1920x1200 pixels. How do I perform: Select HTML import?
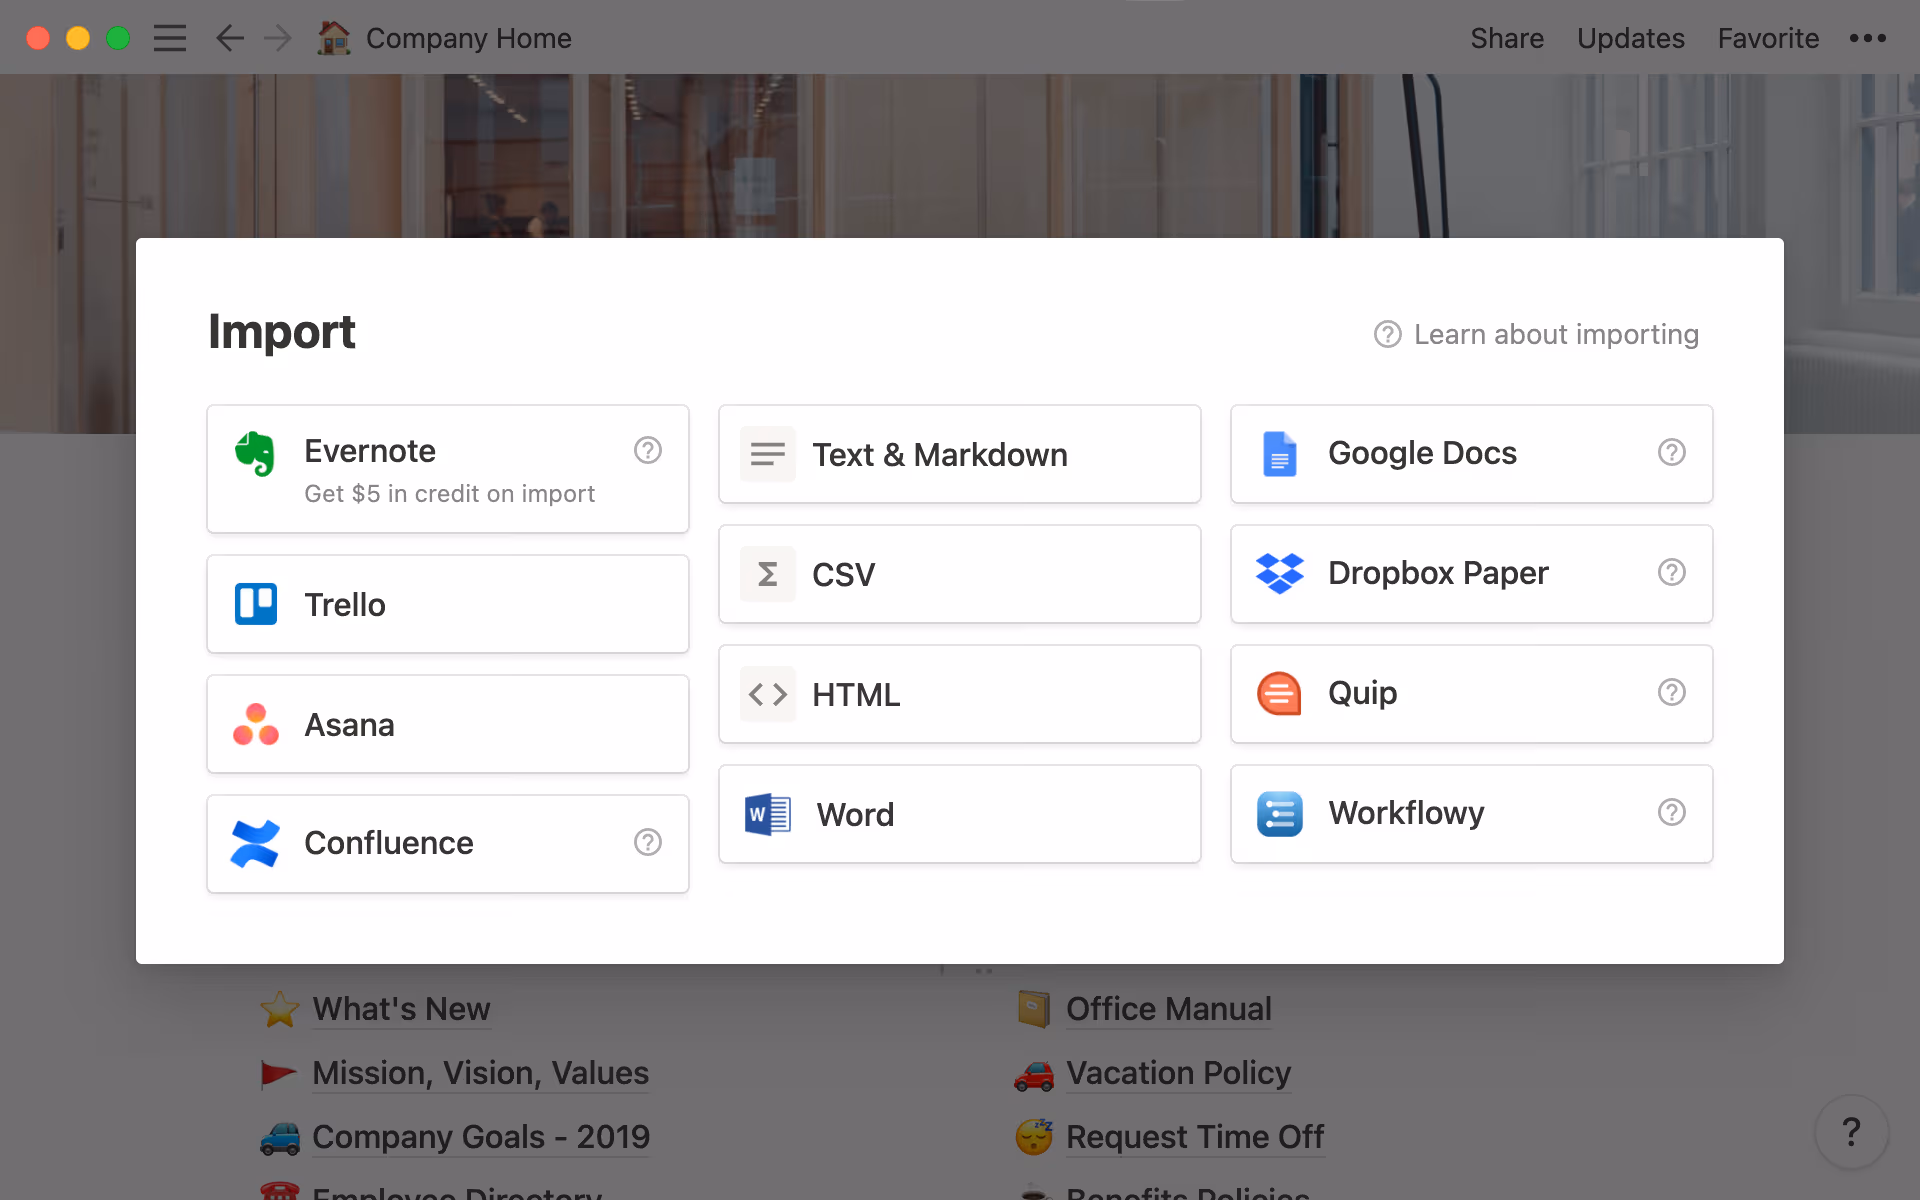click(x=958, y=693)
